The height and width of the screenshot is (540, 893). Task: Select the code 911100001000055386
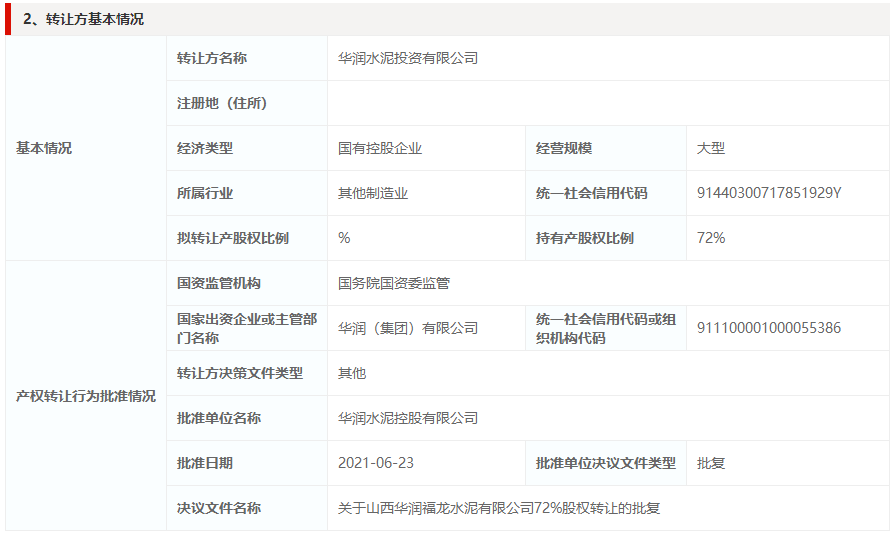point(769,328)
